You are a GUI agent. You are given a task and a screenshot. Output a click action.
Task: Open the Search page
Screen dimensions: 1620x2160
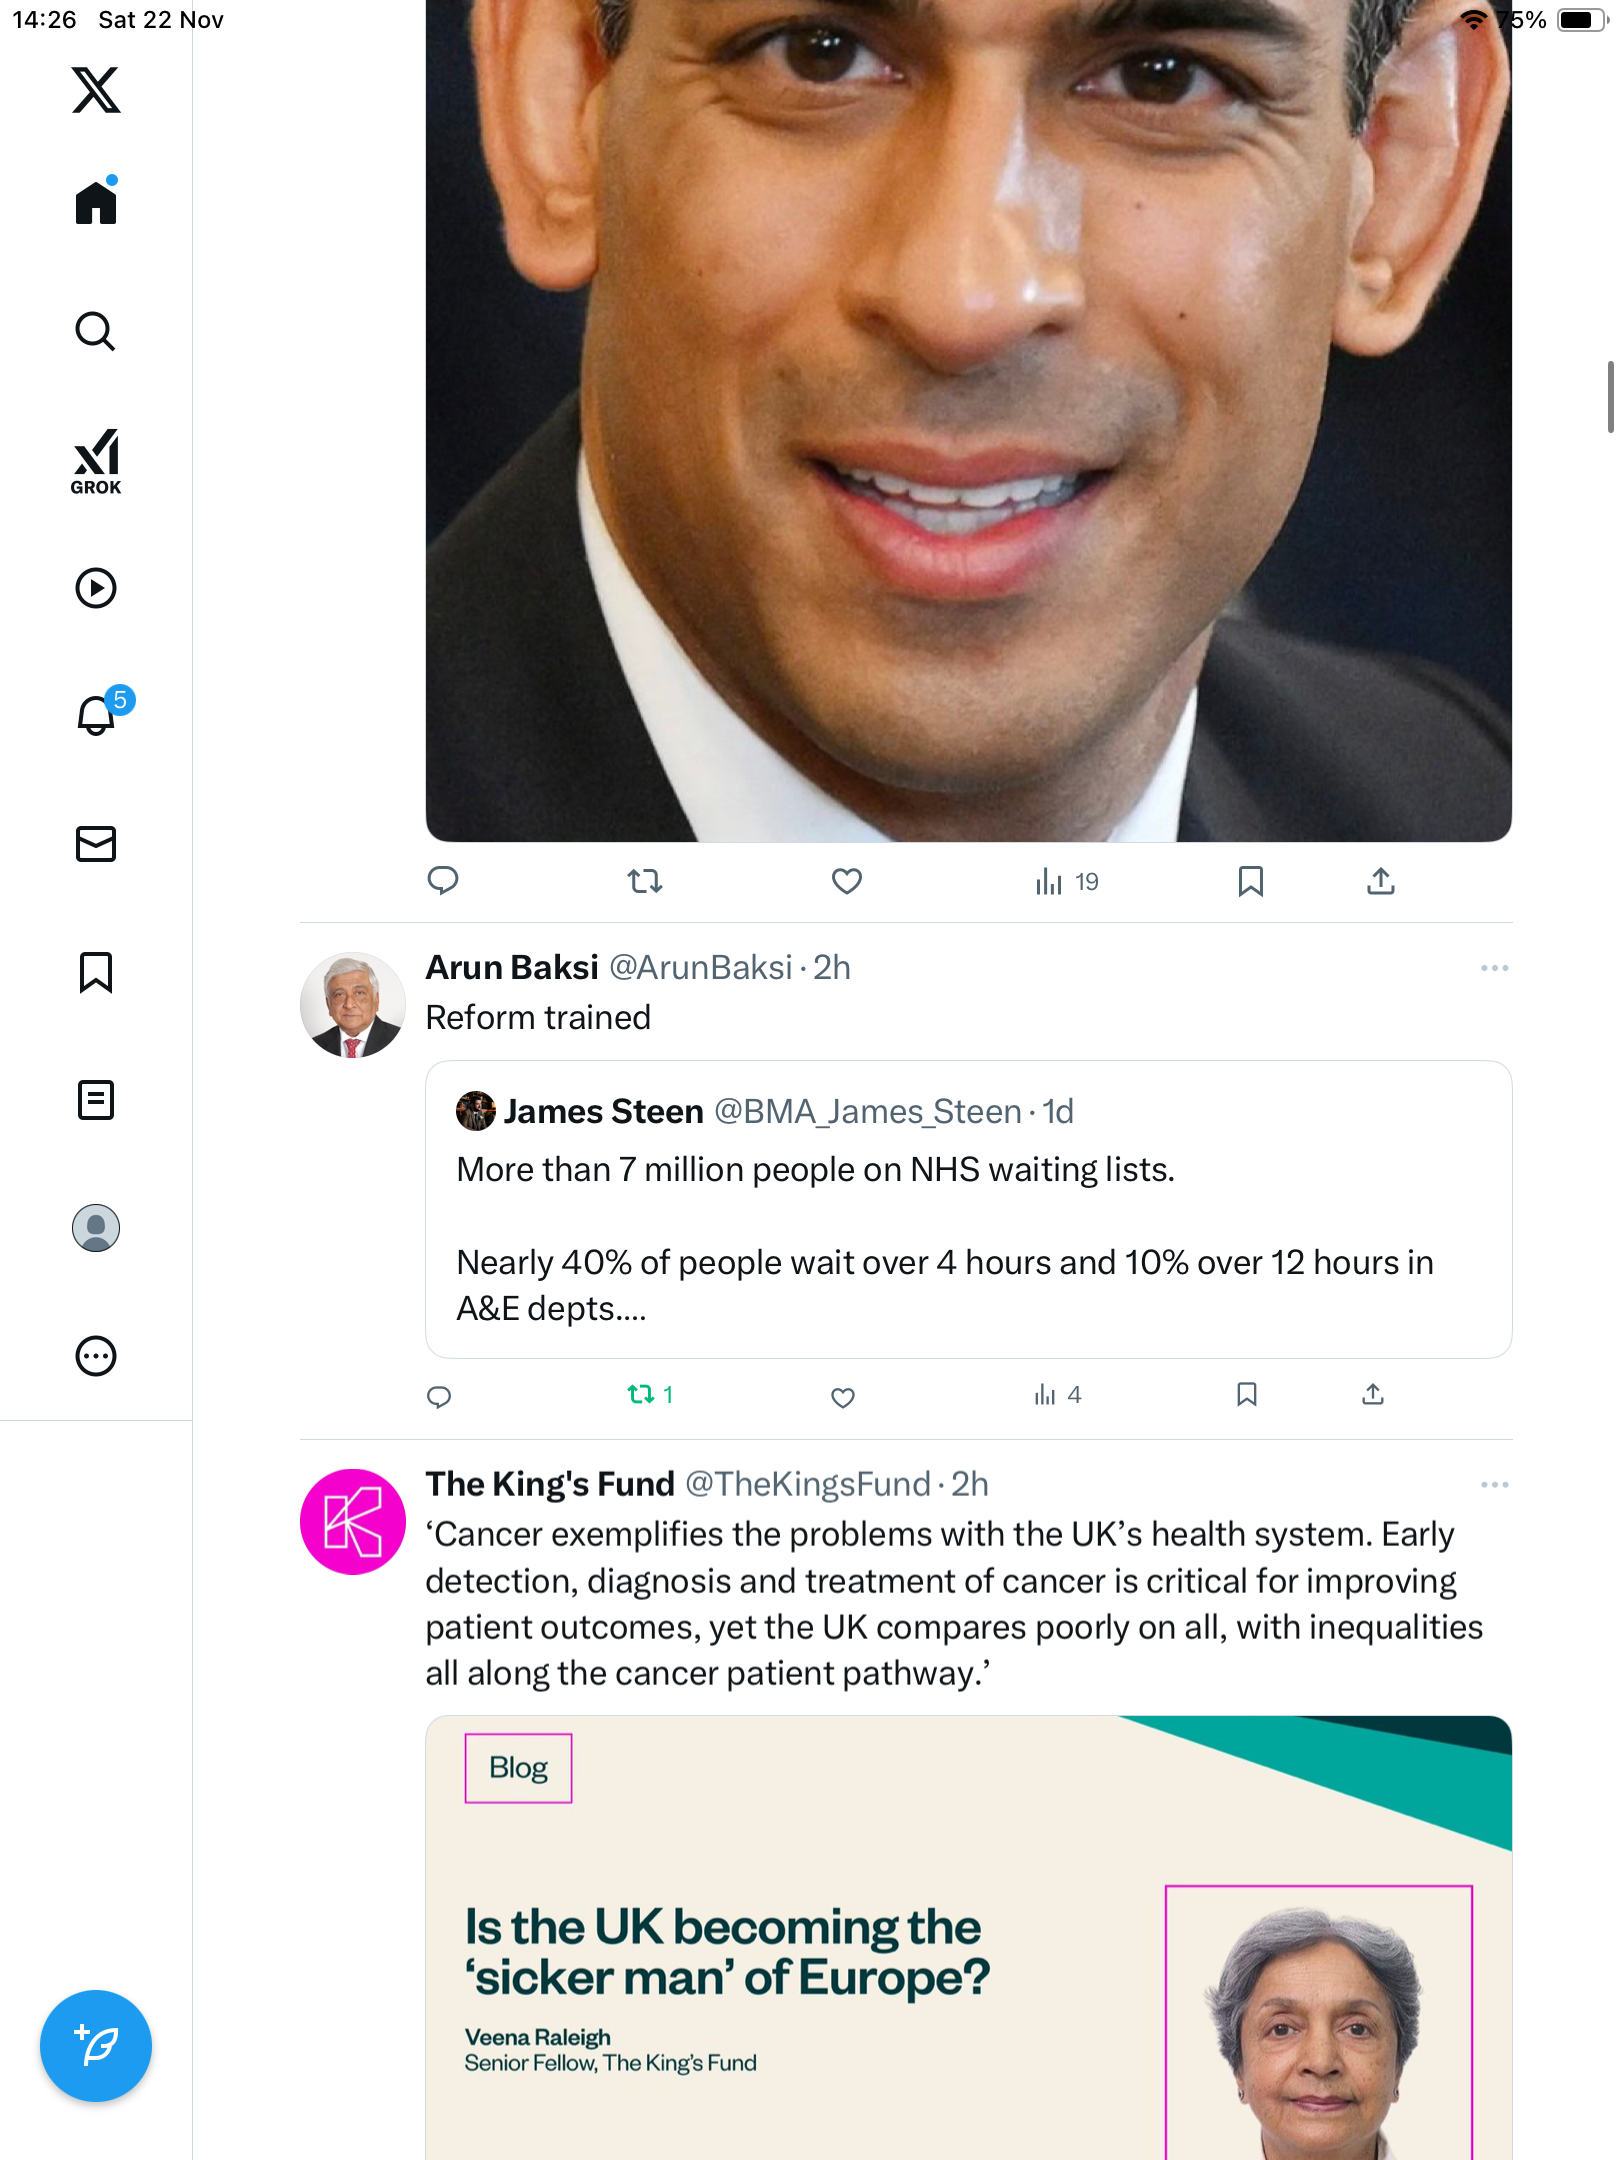coord(96,331)
